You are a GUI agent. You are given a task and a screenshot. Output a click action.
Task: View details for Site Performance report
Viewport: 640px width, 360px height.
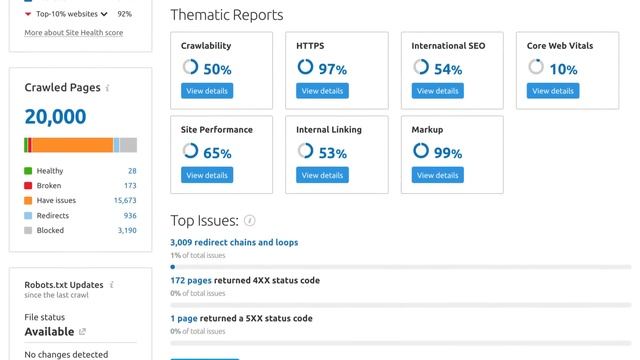coord(207,175)
